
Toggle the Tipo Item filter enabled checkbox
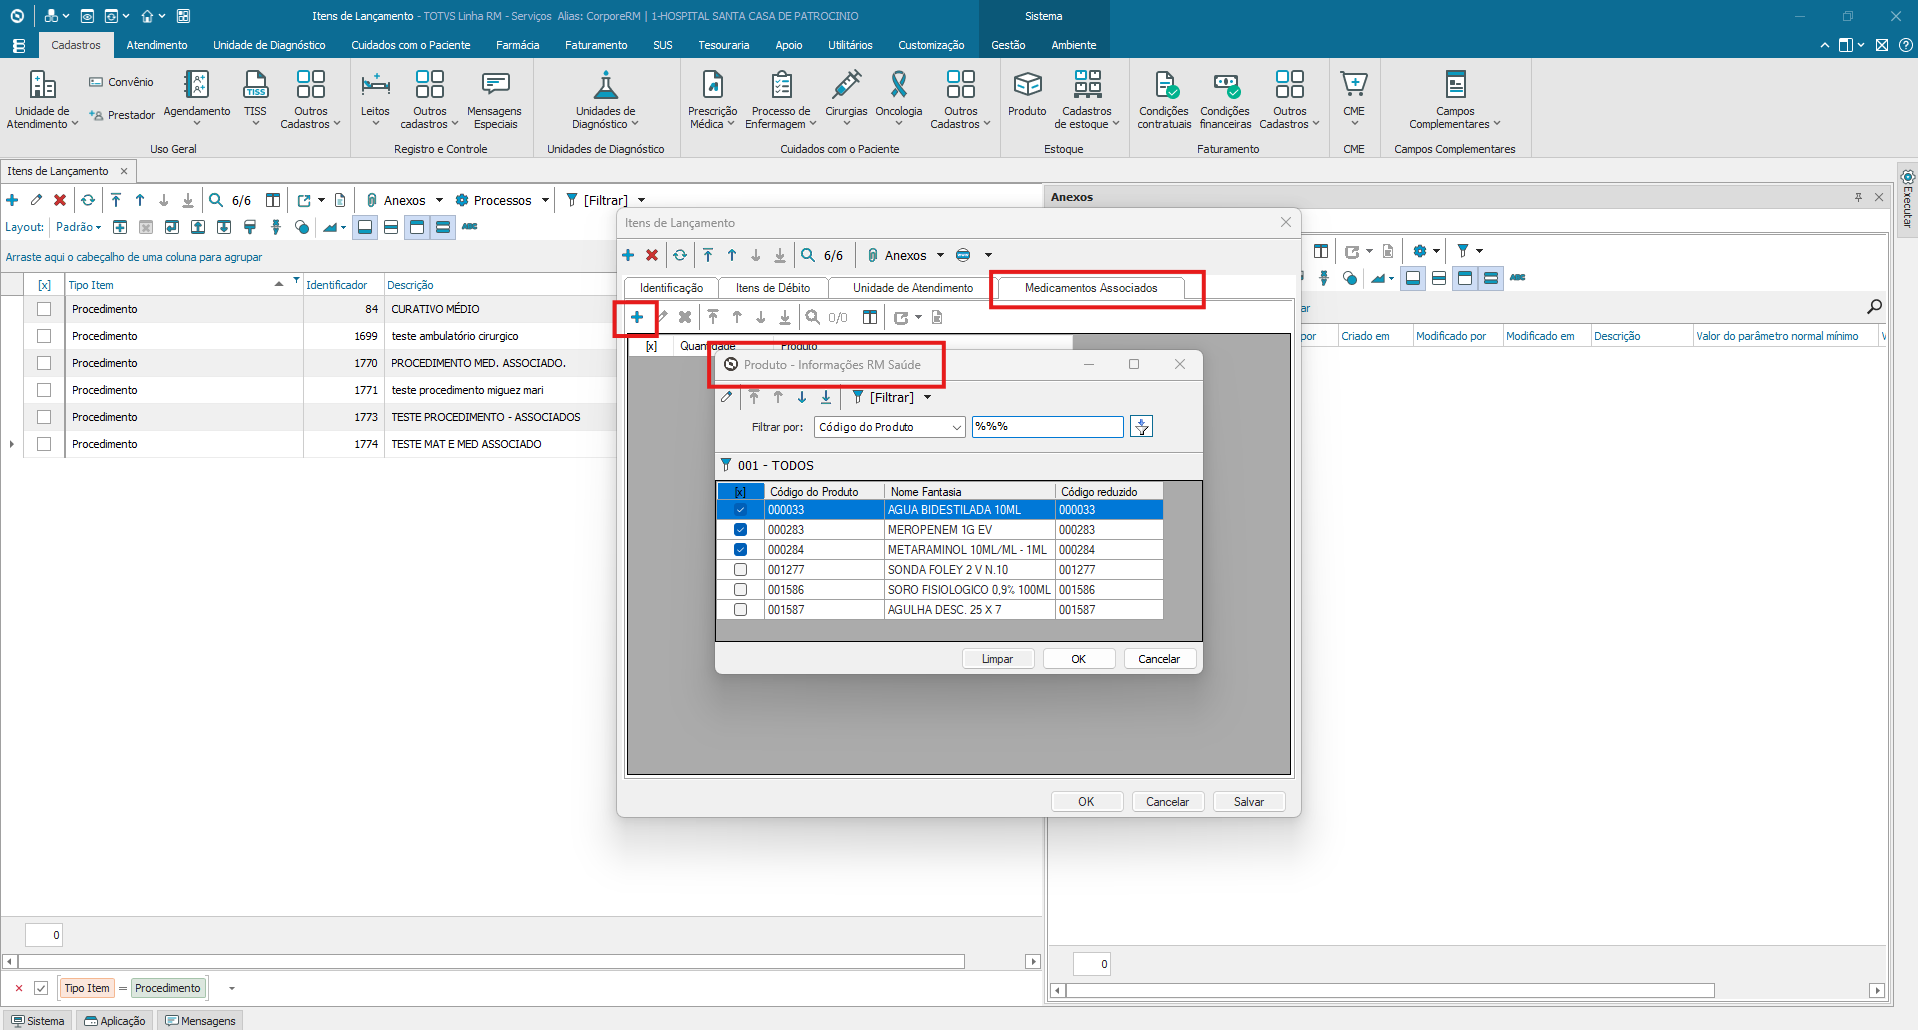tap(41, 988)
